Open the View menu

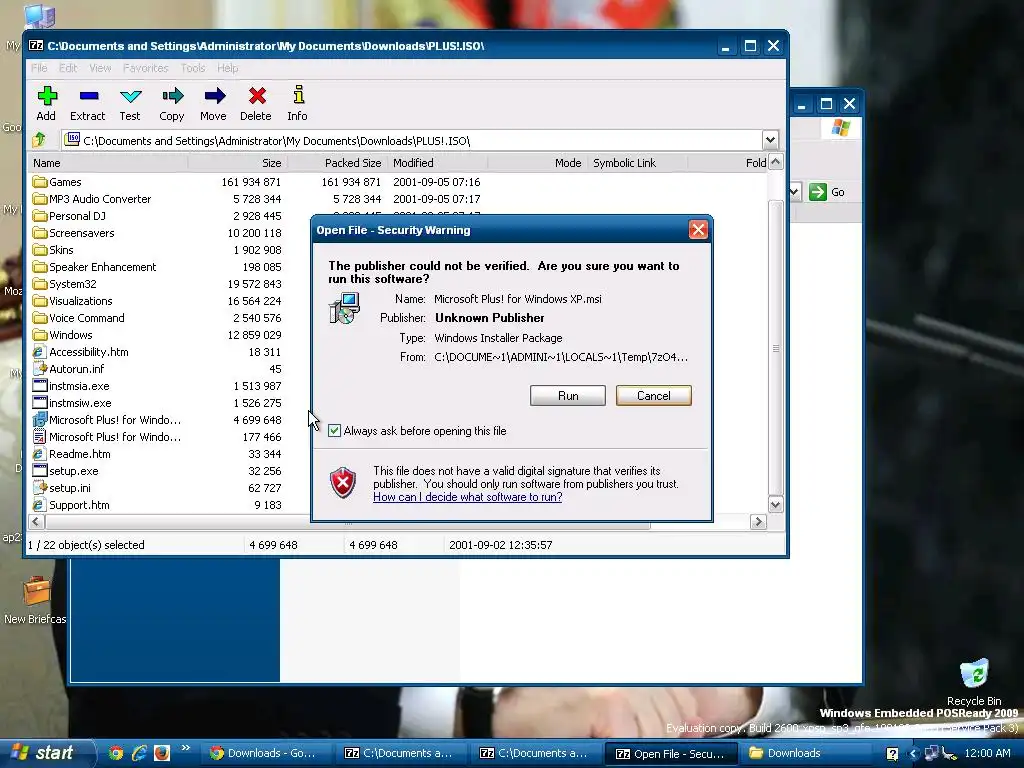100,68
